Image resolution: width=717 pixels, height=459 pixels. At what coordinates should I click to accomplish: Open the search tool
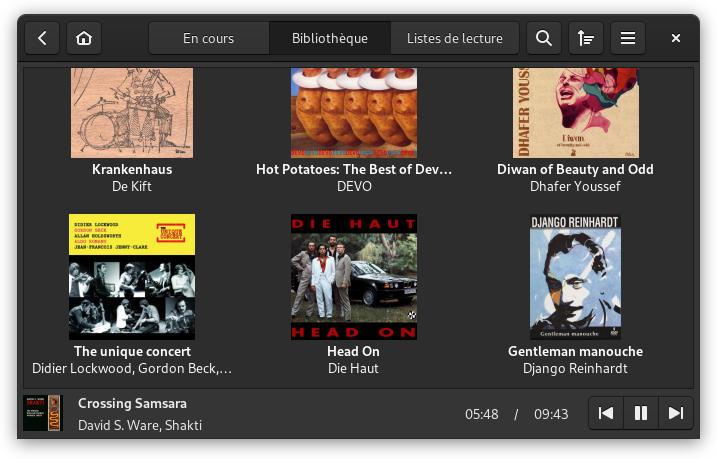click(x=544, y=38)
